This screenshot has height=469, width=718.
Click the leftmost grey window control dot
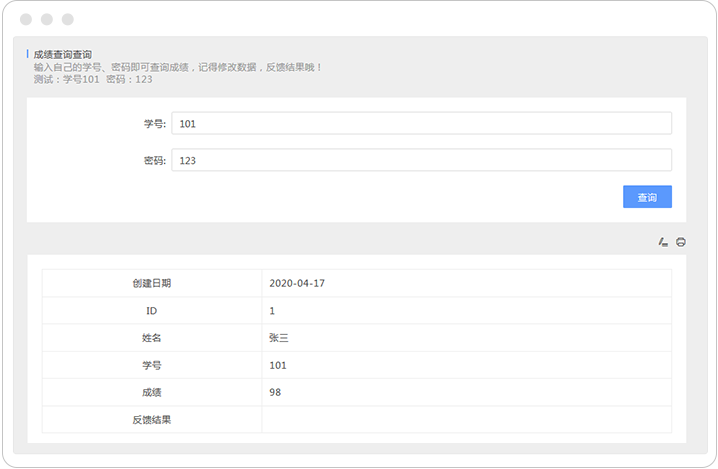[x=25, y=19]
